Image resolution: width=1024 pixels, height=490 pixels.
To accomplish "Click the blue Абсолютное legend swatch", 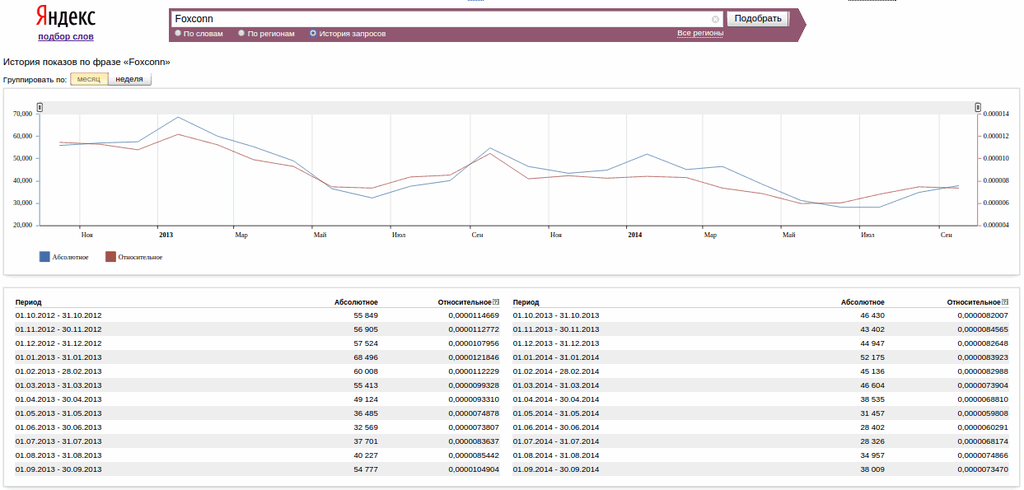I will click(44, 257).
